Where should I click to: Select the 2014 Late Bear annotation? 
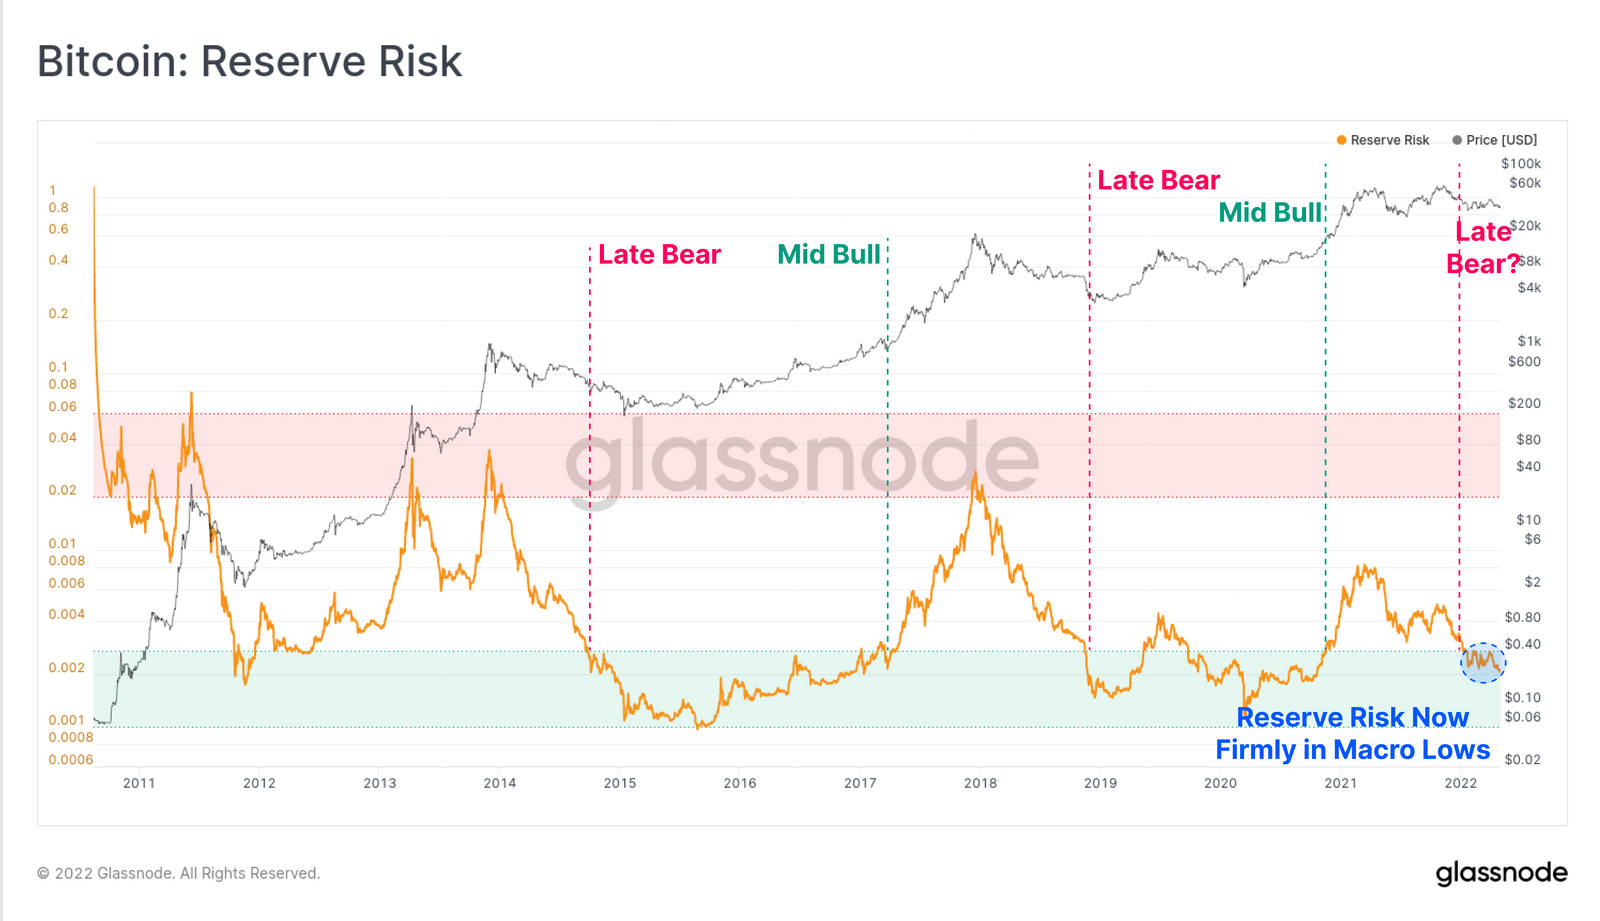[659, 254]
